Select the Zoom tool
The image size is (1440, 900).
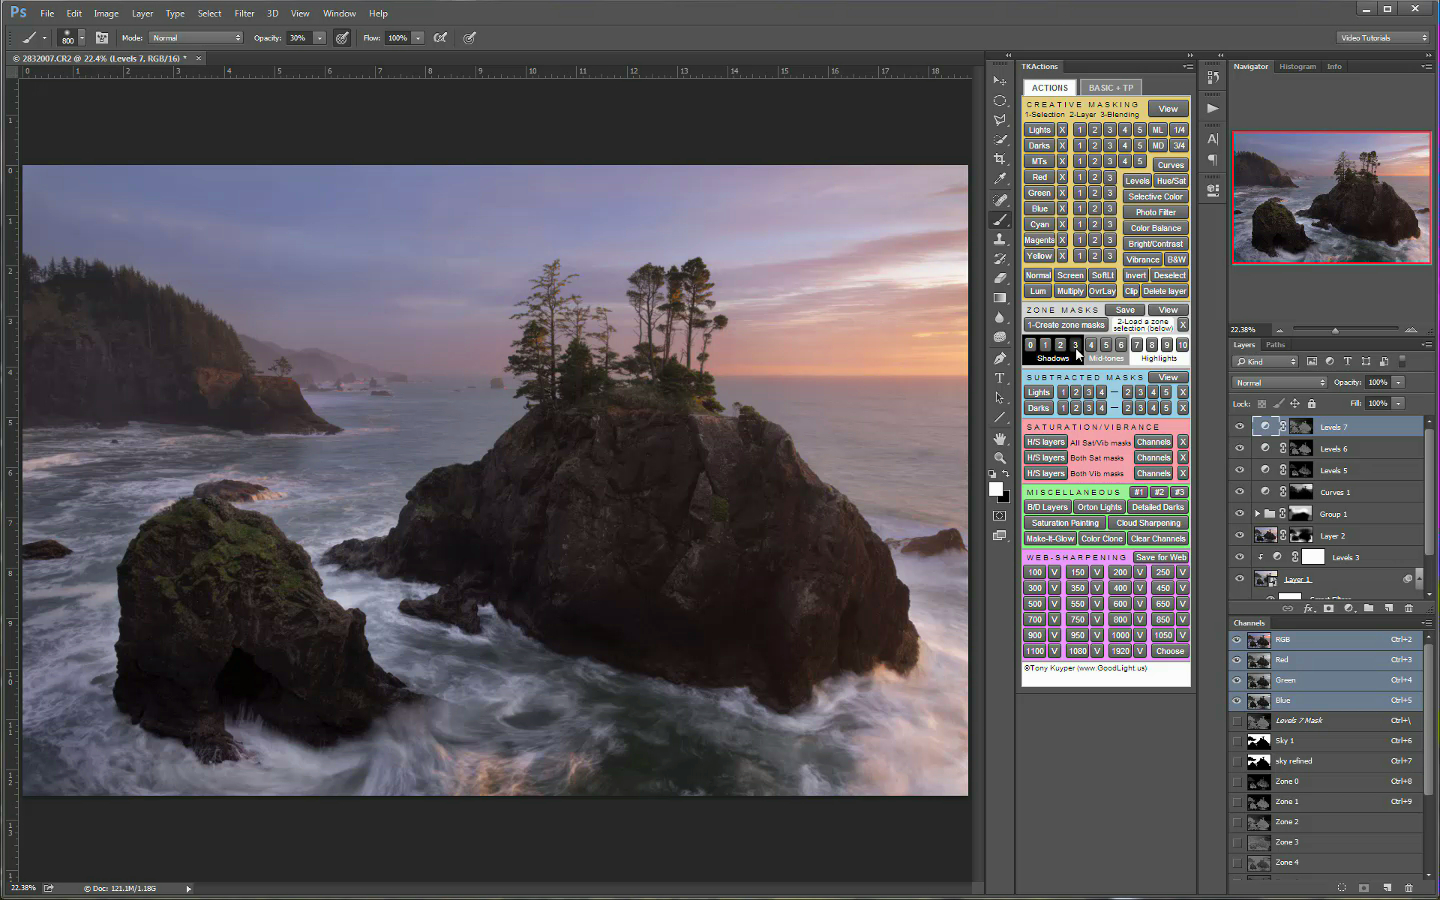pos(999,458)
